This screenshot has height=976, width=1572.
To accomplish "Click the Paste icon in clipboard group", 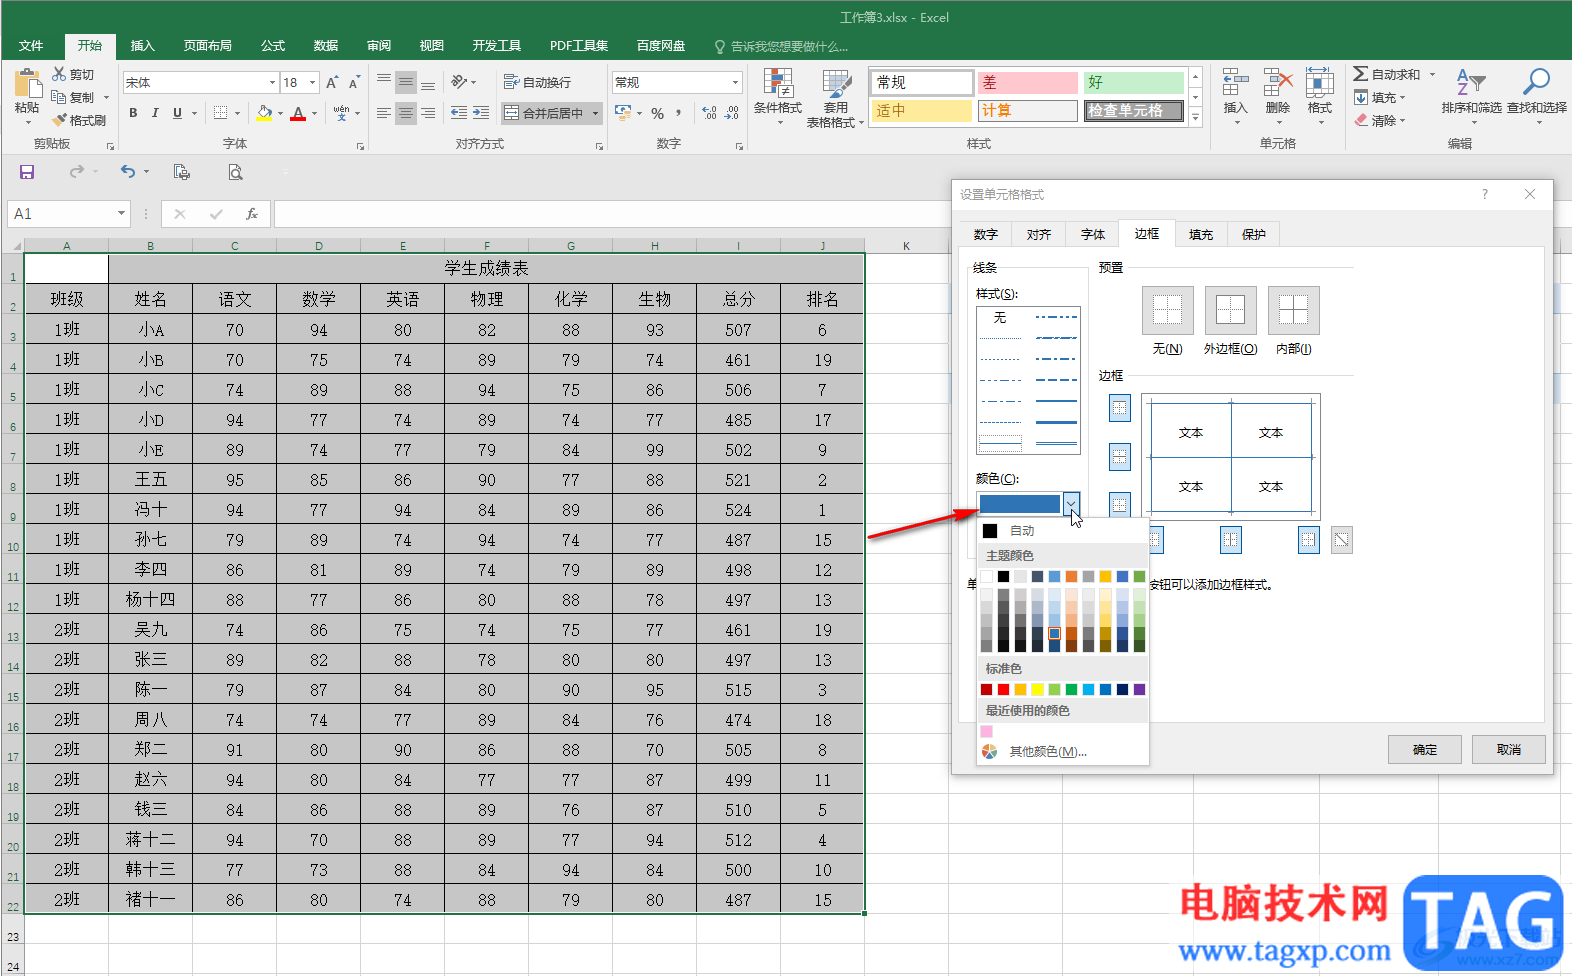I will click(27, 84).
